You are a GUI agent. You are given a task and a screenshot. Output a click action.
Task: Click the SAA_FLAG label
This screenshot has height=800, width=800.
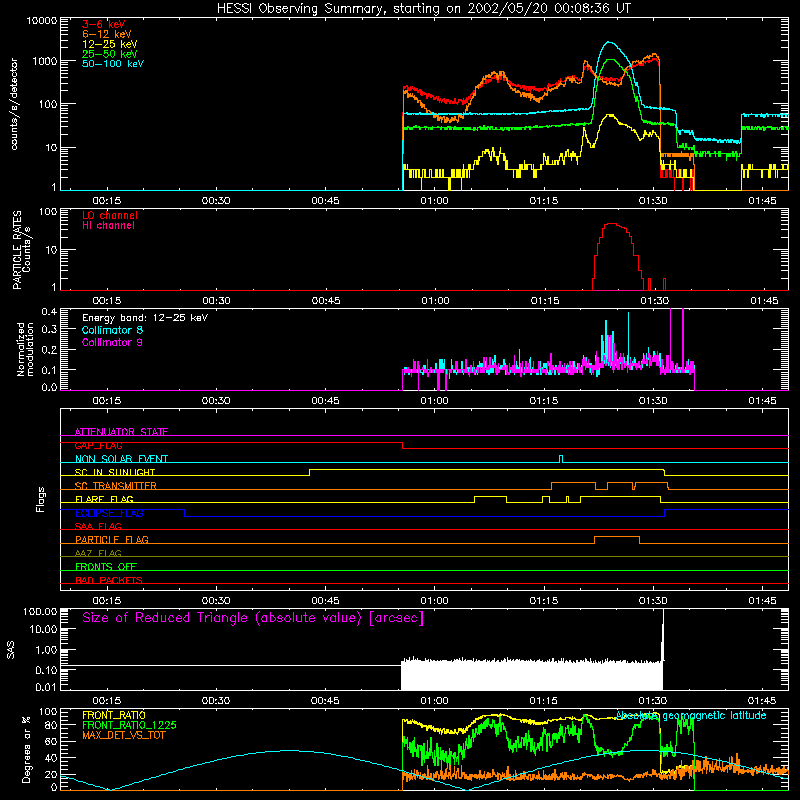[x=98, y=526]
